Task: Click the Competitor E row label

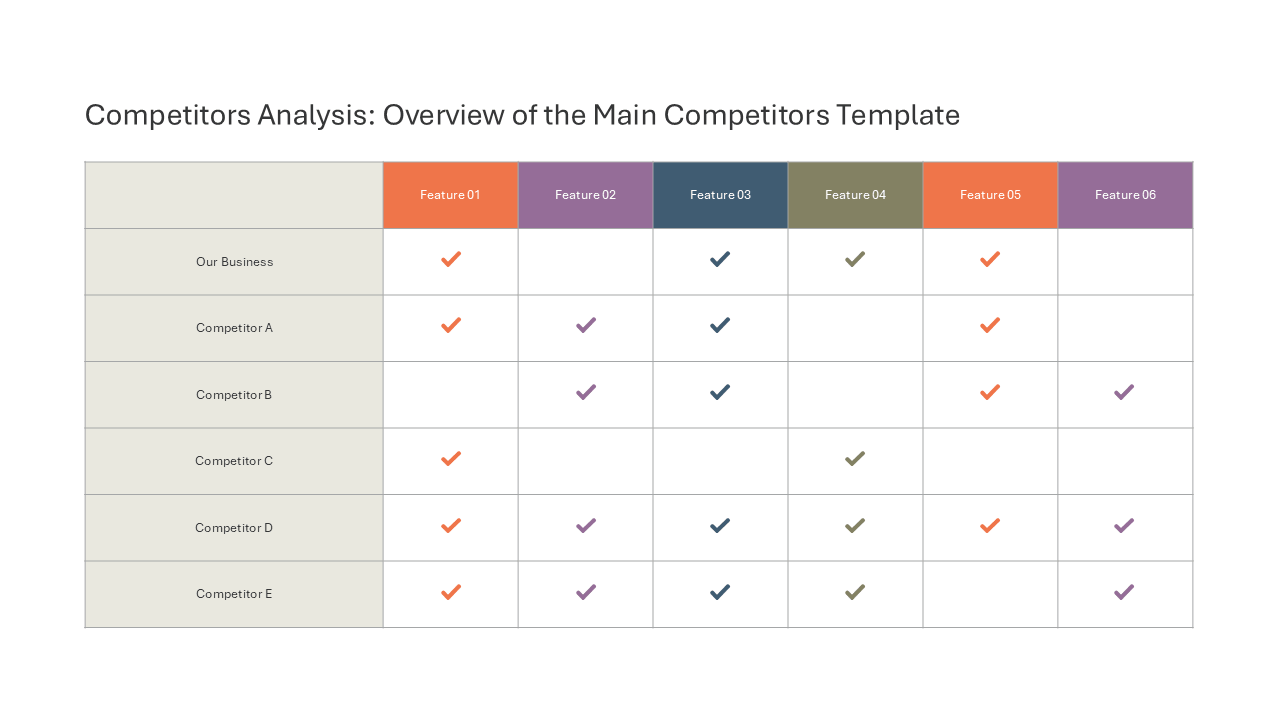Action: pos(234,594)
